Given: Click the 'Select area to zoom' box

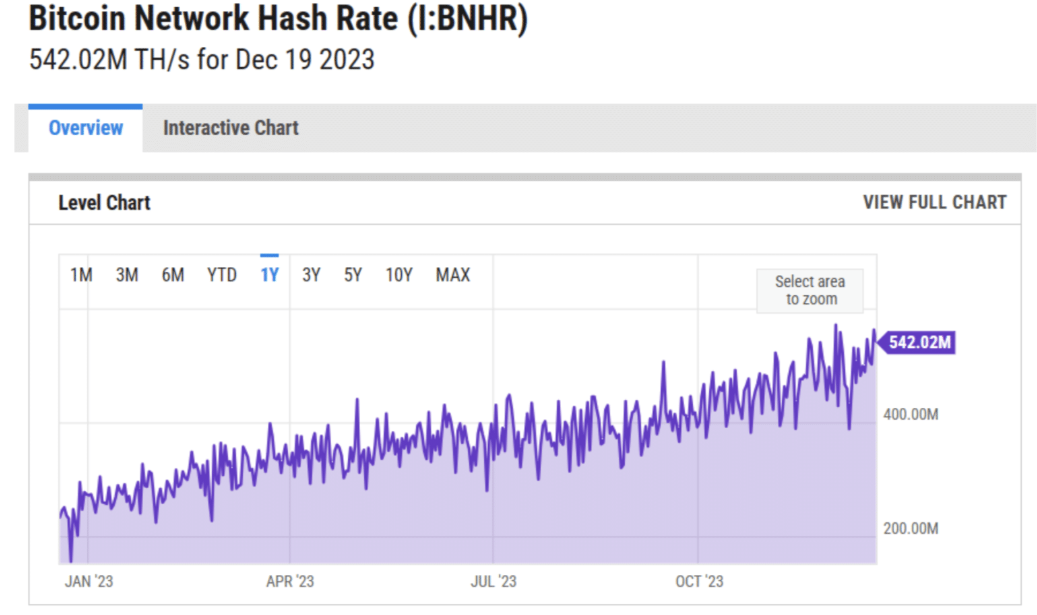Looking at the screenshot, I should click(809, 290).
